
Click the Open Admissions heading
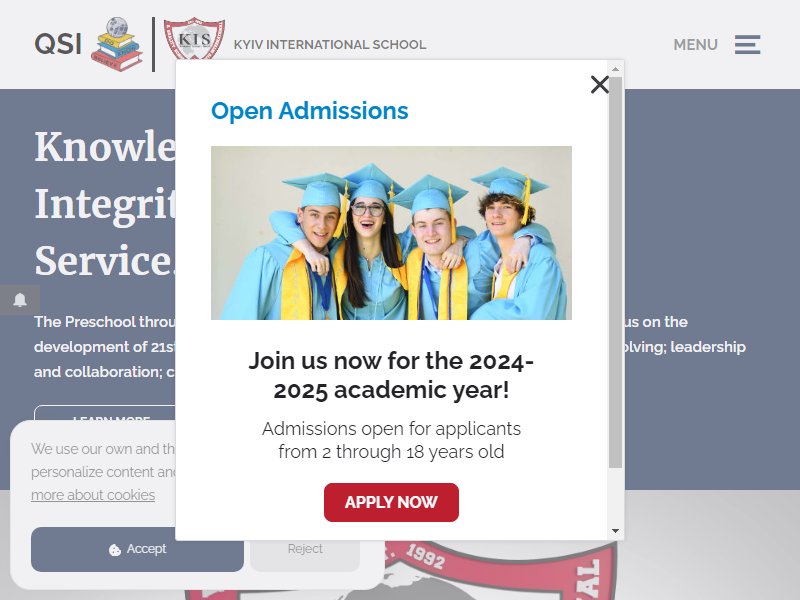coord(310,111)
